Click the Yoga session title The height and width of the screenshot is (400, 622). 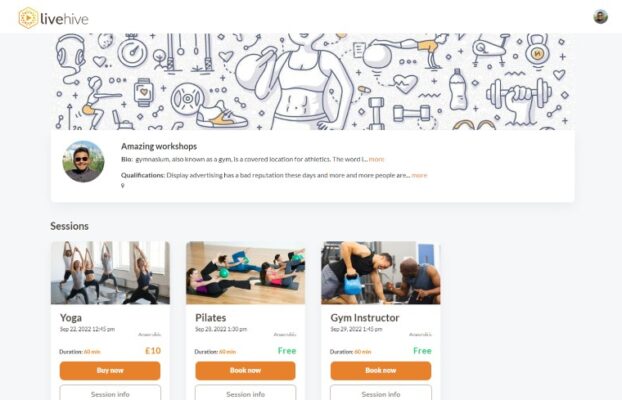click(71, 318)
